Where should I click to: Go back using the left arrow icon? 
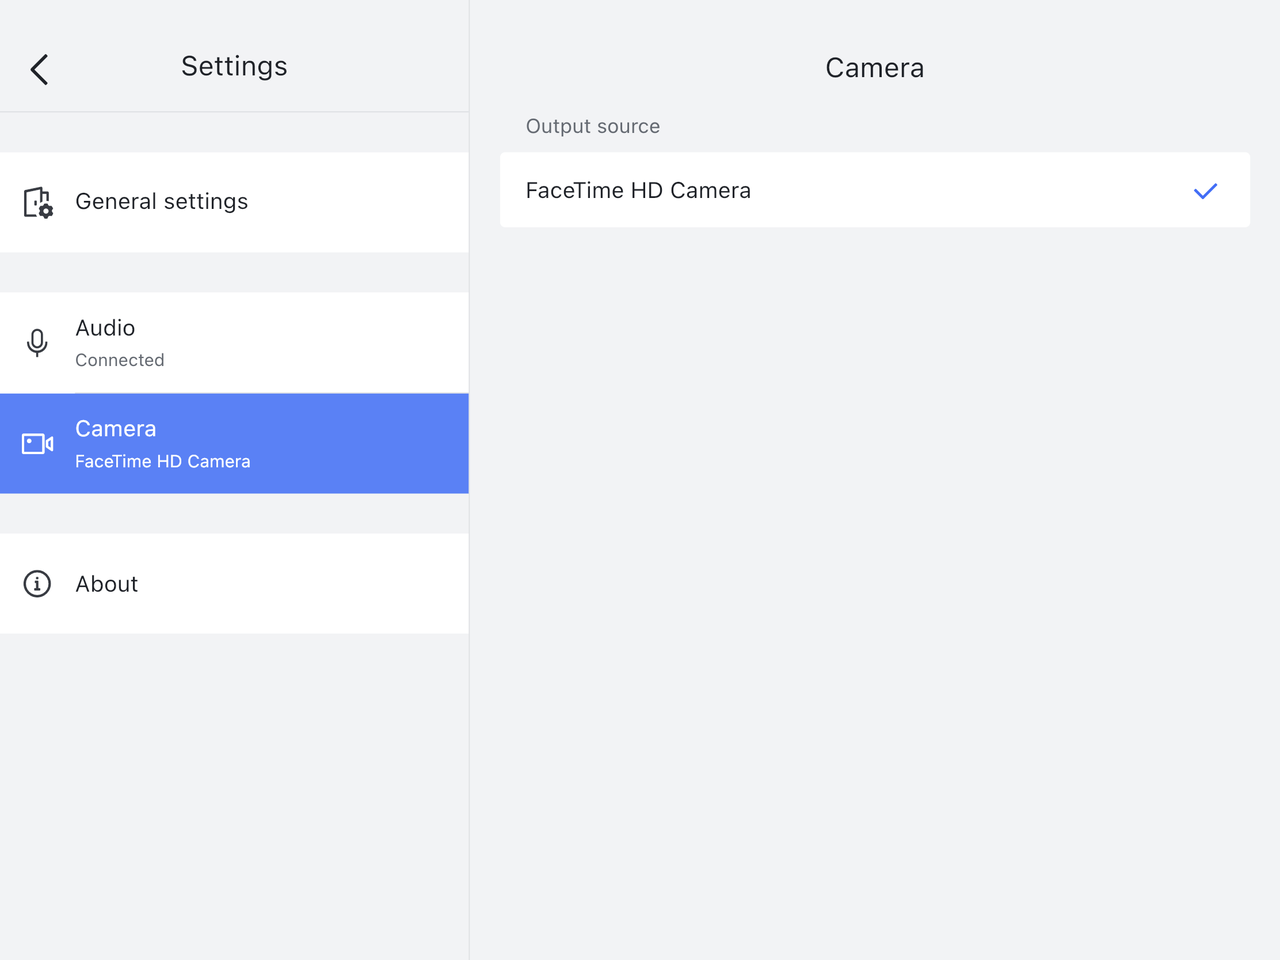pyautogui.click(x=39, y=69)
